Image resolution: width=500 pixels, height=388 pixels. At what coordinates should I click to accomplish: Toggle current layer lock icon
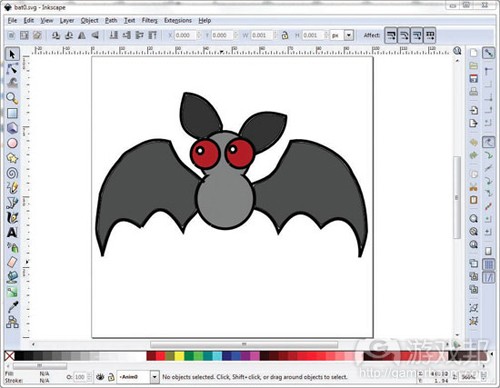point(111,377)
